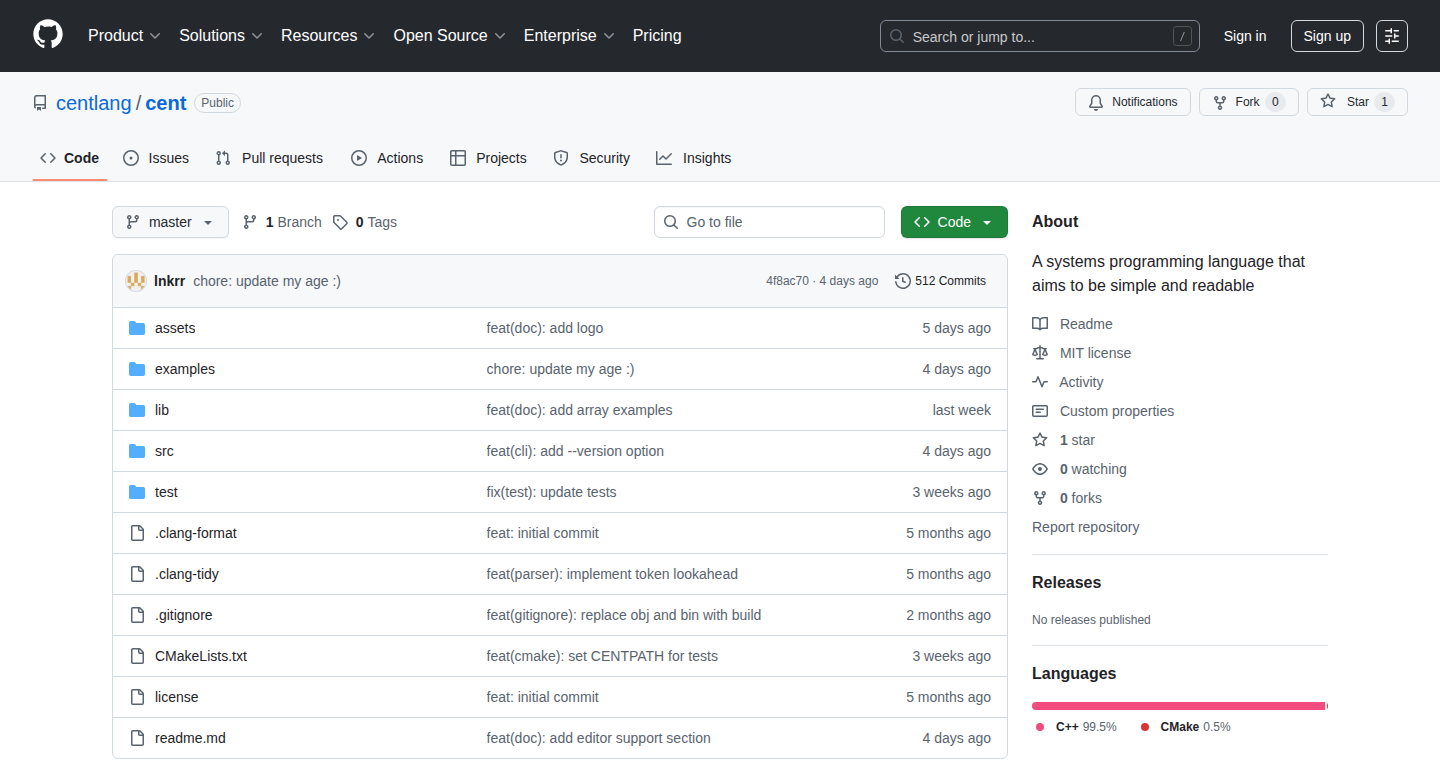The width and height of the screenshot is (1440, 761).
Task: Click the branch icon next to 1 Branch
Action: [250, 222]
